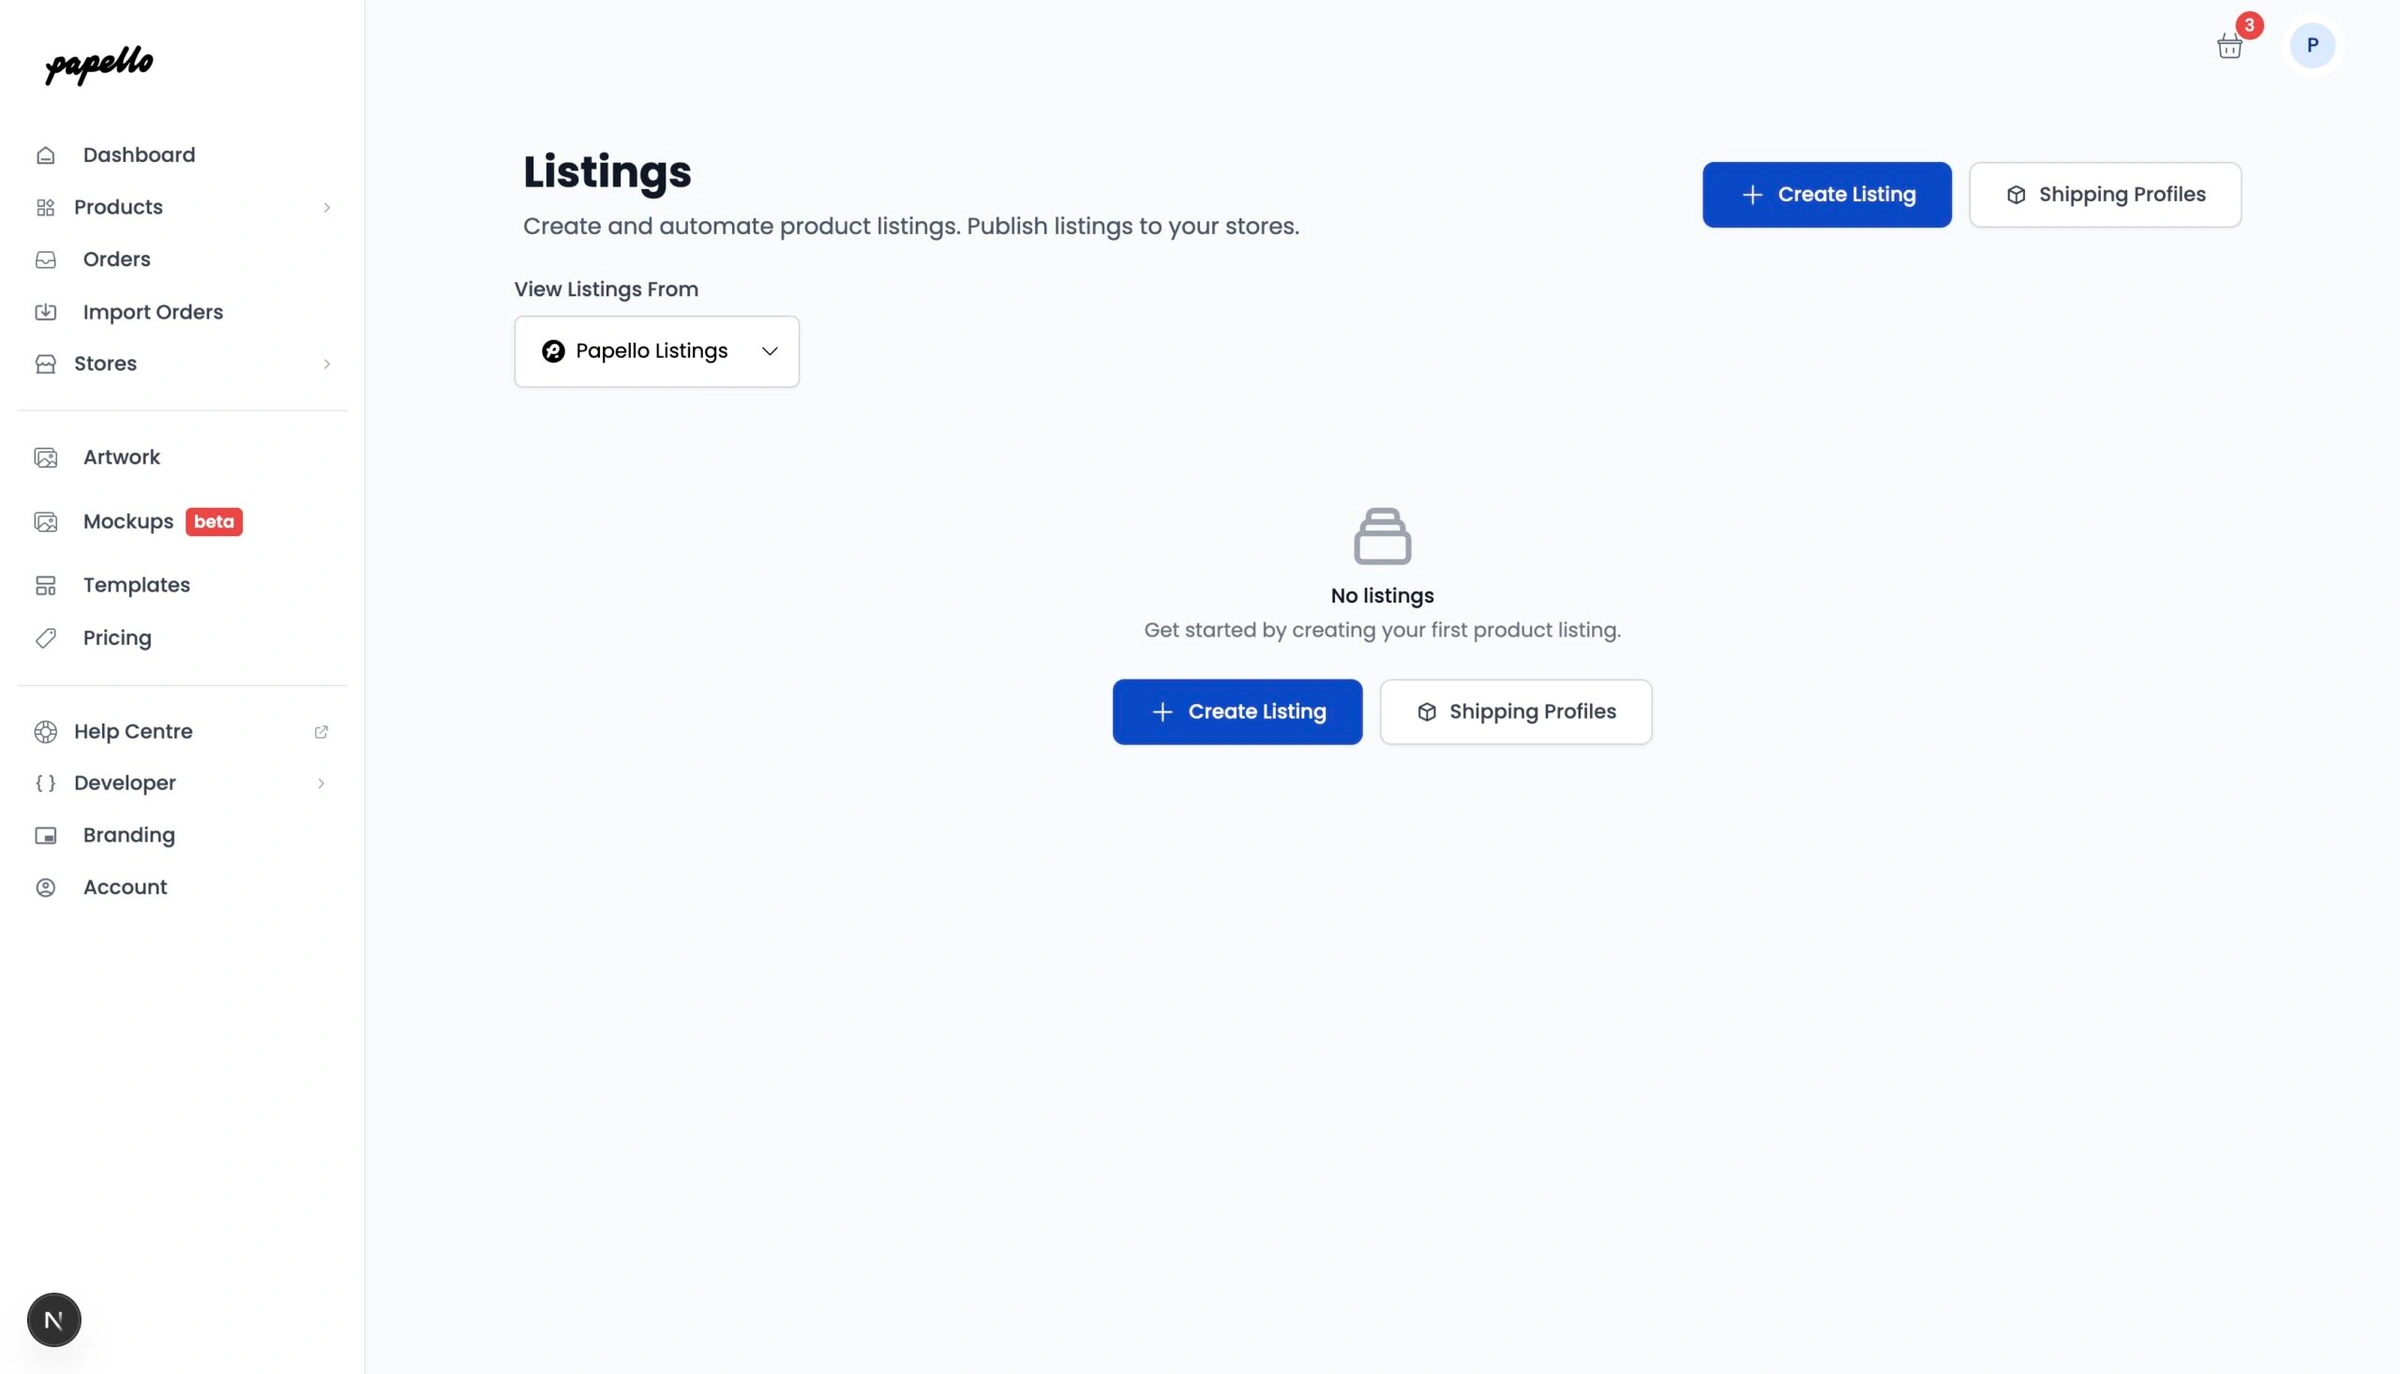Image resolution: width=2400 pixels, height=1374 pixels.
Task: Click the blue Create Listing button
Action: [x=1827, y=194]
